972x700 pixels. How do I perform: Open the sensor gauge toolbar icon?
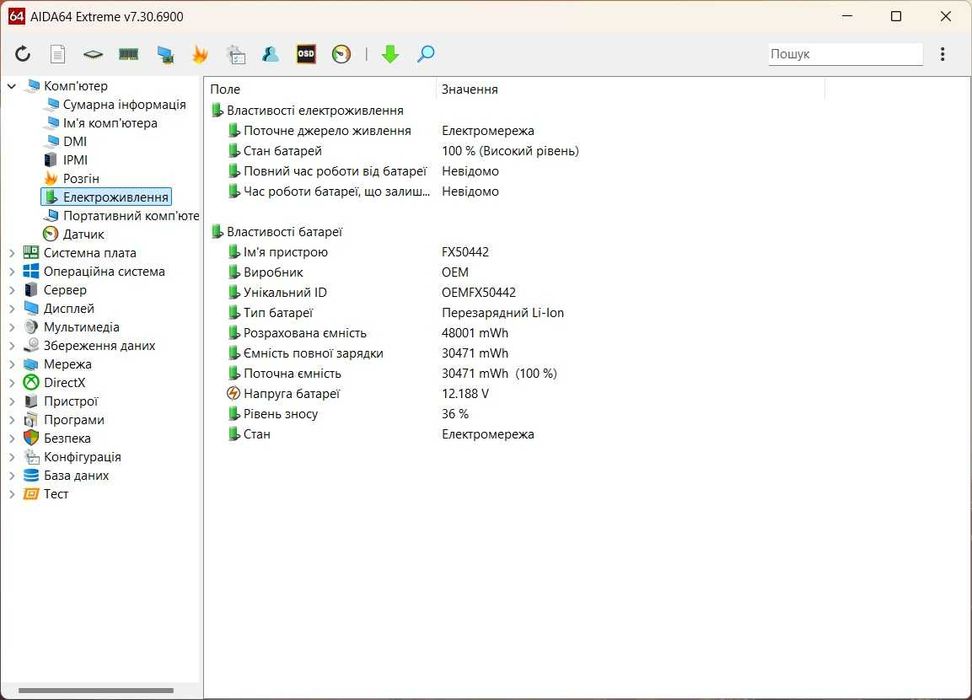point(341,54)
